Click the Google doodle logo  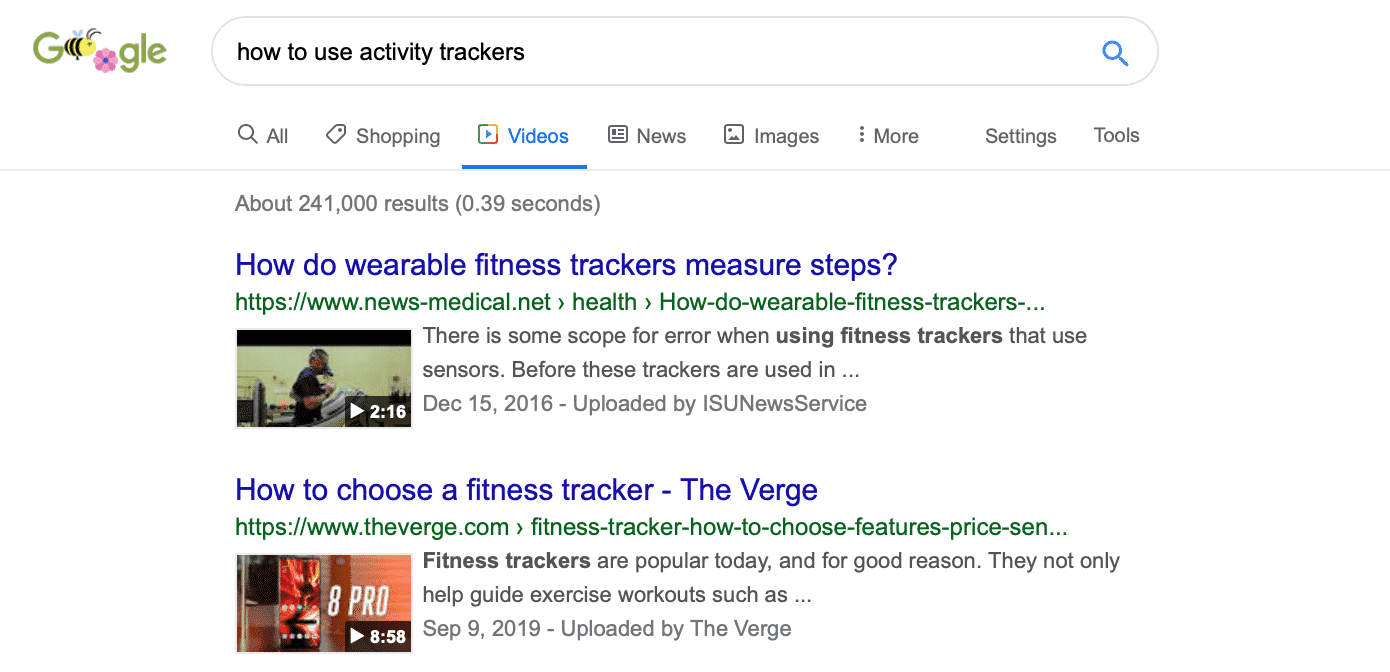[100, 50]
